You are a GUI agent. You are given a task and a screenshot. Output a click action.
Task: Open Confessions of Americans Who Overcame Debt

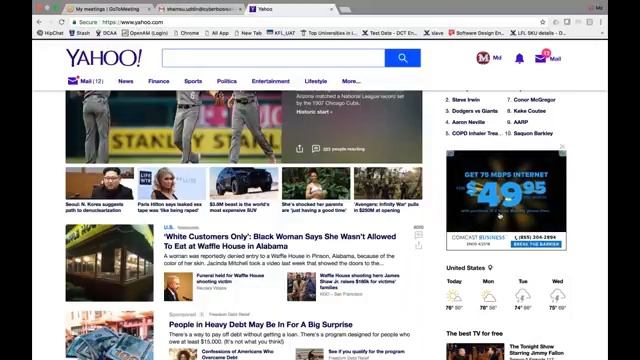(237, 354)
